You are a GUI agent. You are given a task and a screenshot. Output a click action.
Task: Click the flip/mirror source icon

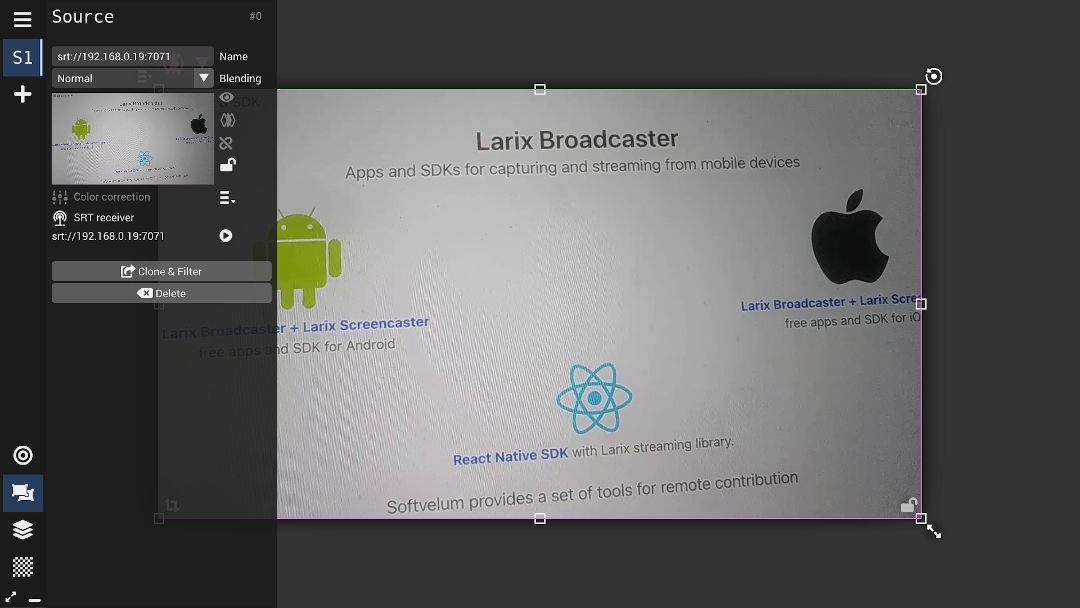tap(227, 120)
